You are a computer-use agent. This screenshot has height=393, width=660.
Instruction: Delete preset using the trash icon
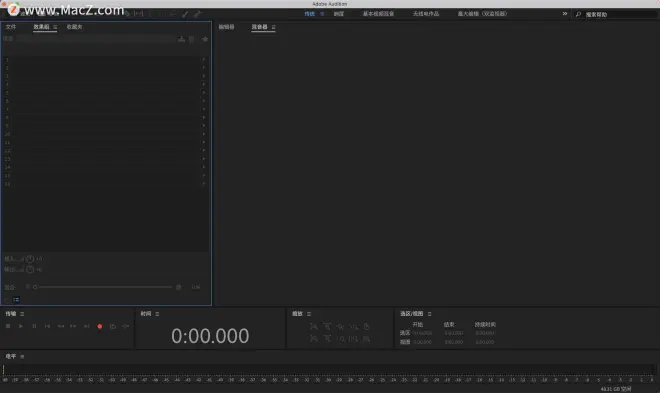[x=192, y=39]
